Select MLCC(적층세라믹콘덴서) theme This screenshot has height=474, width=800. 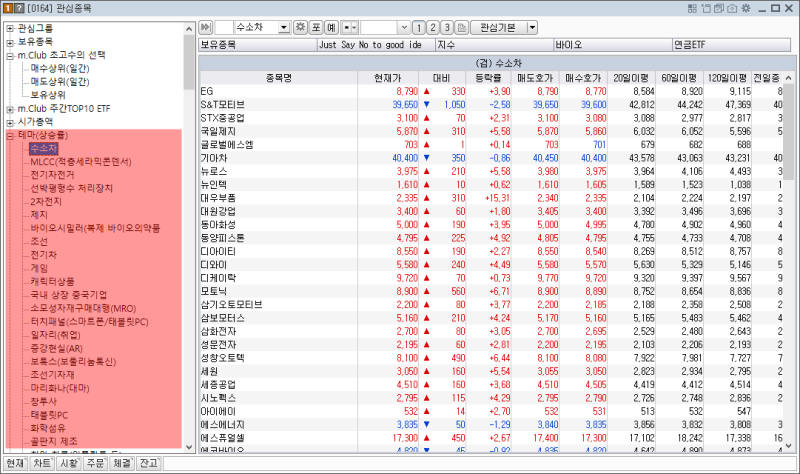coord(81,162)
